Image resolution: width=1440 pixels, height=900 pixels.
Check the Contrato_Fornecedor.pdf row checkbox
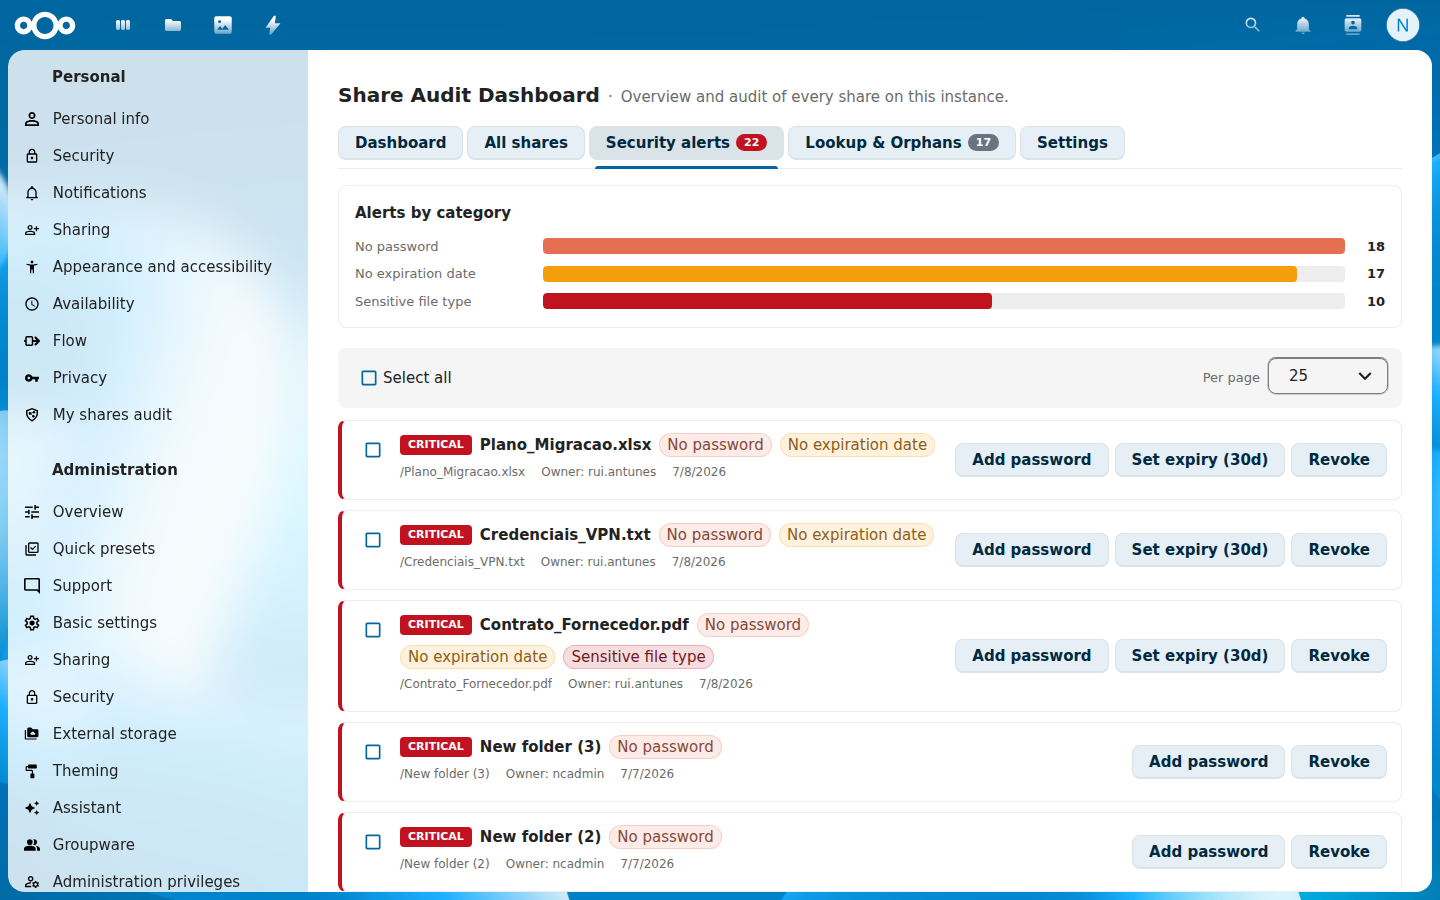373,630
